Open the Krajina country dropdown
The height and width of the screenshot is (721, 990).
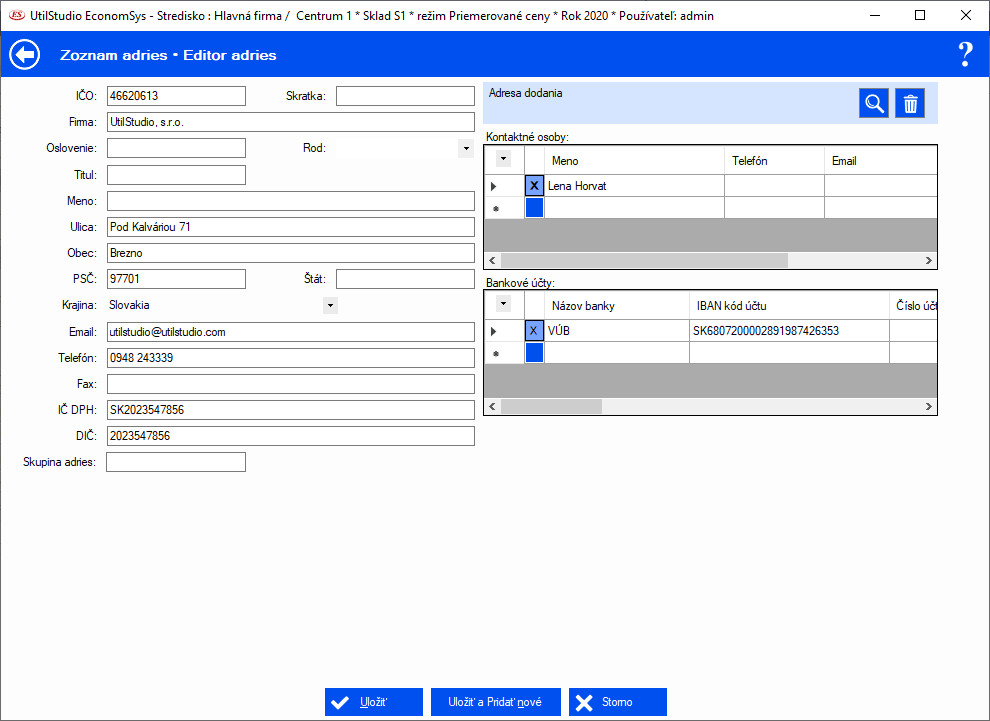[331, 306]
